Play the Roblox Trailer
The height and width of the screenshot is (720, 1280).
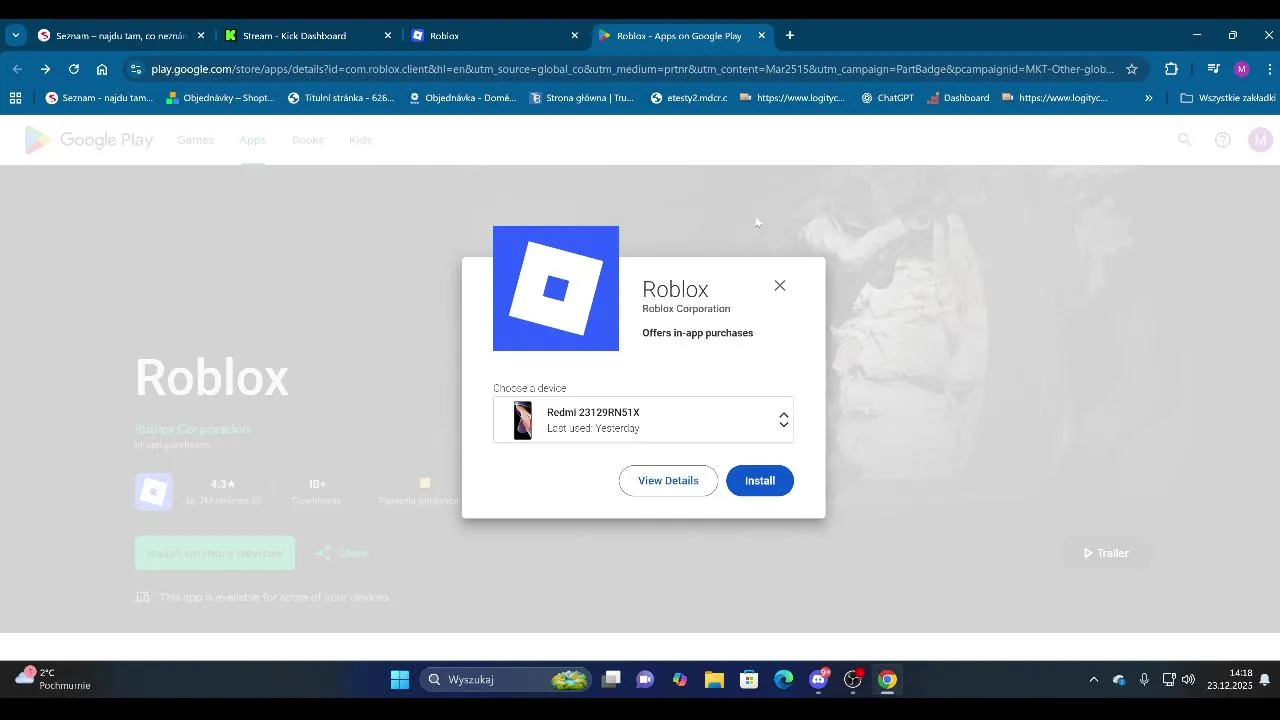pyautogui.click(x=1106, y=553)
